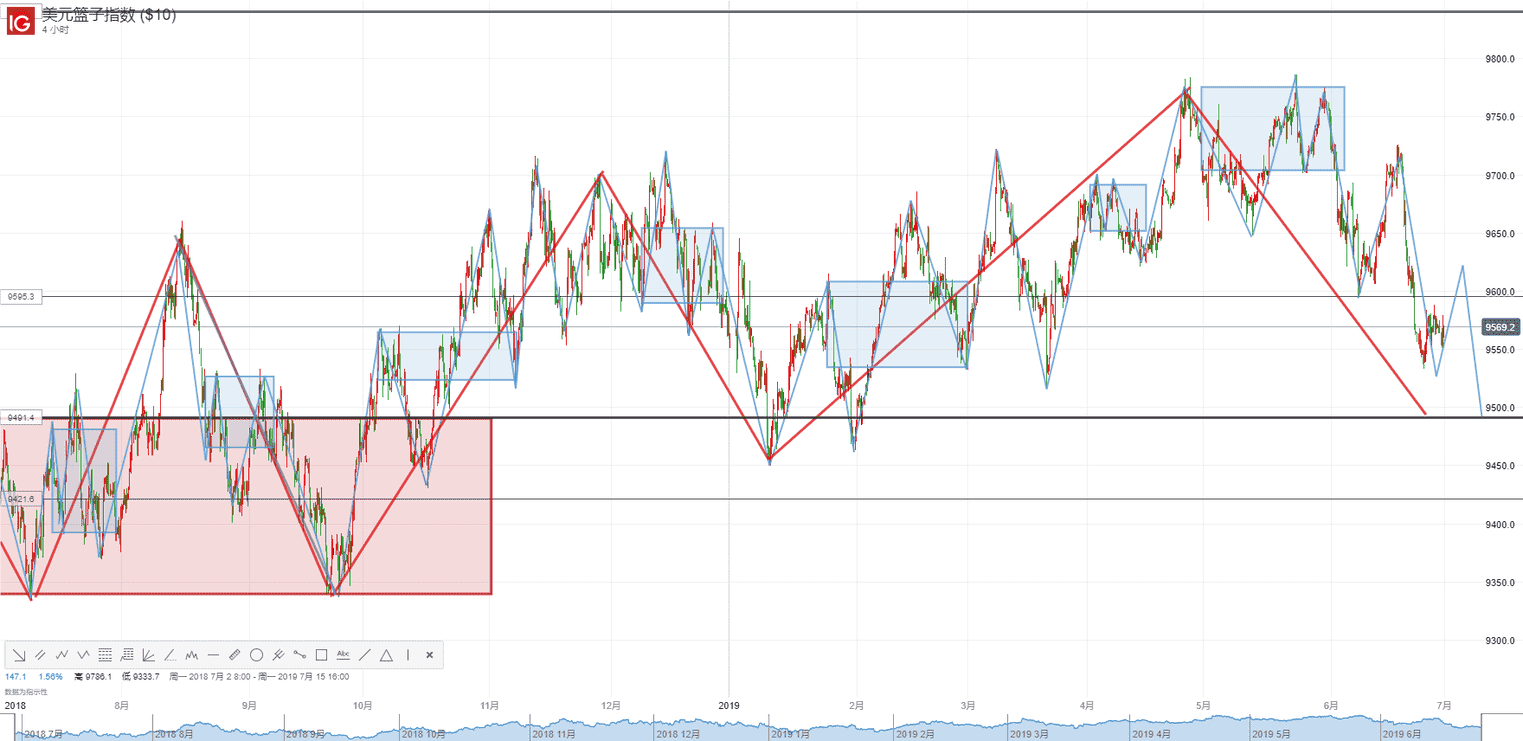The image size is (1523, 741).
Task: Select the ruler measure tool
Action: click(x=235, y=655)
